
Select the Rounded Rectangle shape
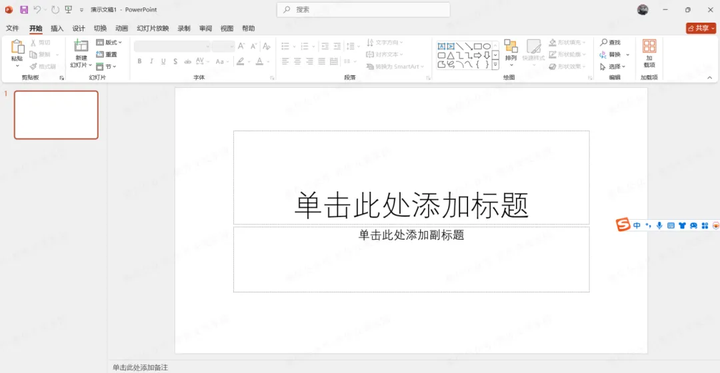(x=441, y=55)
